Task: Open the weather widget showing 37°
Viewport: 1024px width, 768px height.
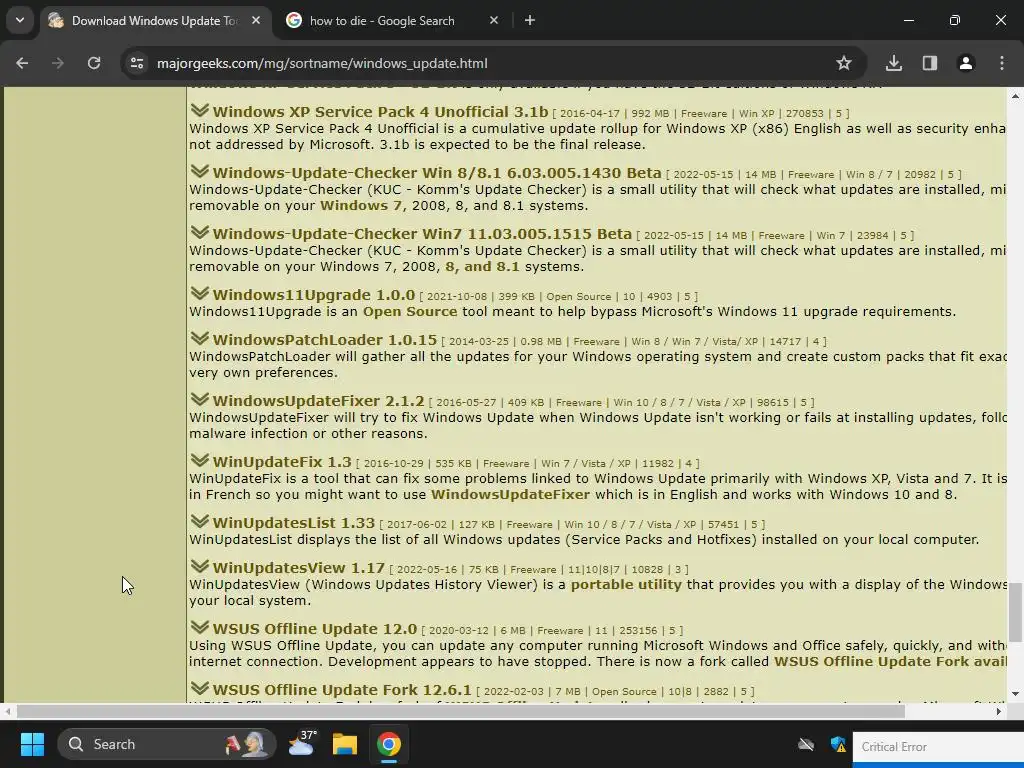Action: (x=302, y=744)
